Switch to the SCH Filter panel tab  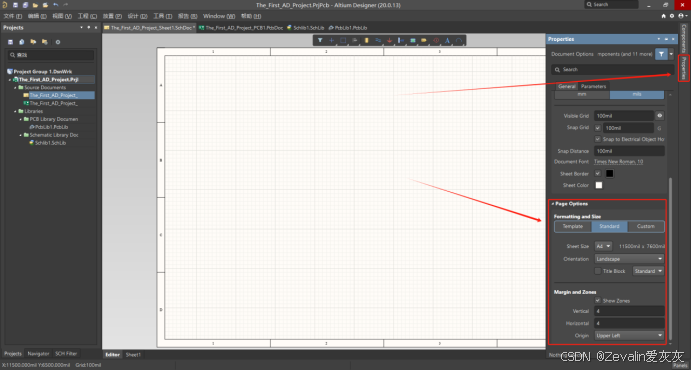pos(66,353)
